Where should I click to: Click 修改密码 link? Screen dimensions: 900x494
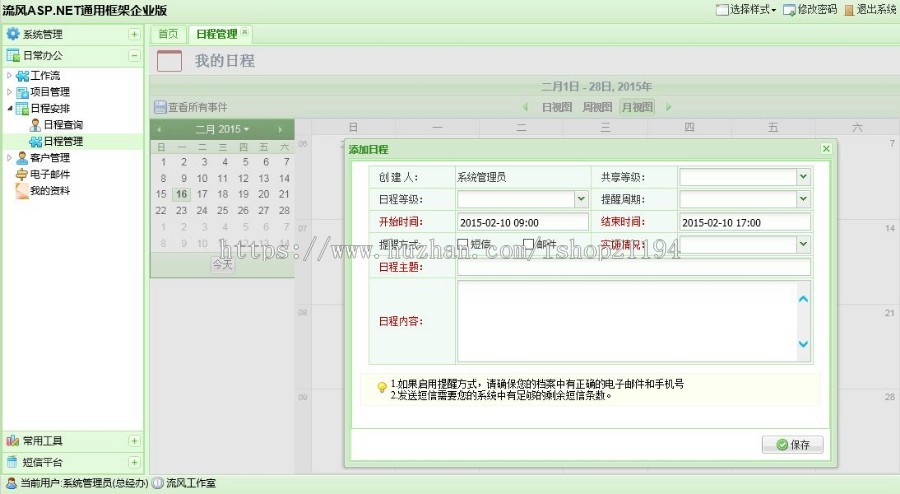point(817,10)
